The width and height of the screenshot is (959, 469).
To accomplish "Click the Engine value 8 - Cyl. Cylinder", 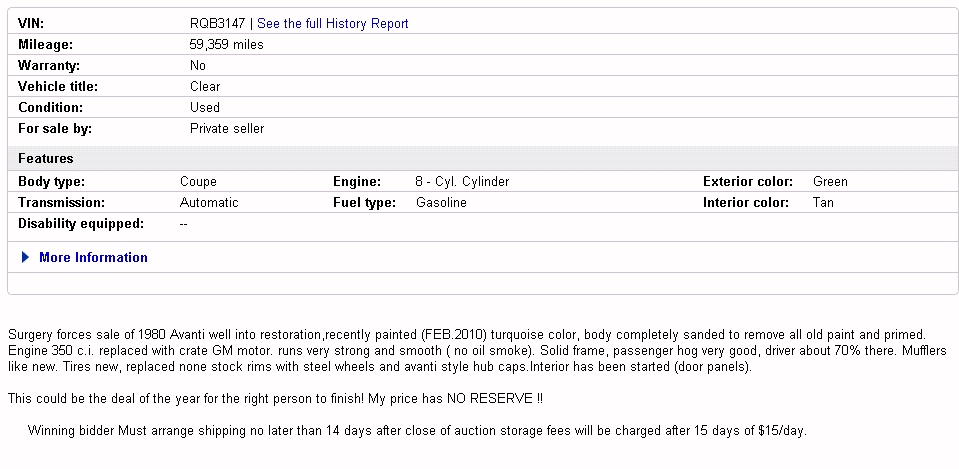I will (x=462, y=181).
